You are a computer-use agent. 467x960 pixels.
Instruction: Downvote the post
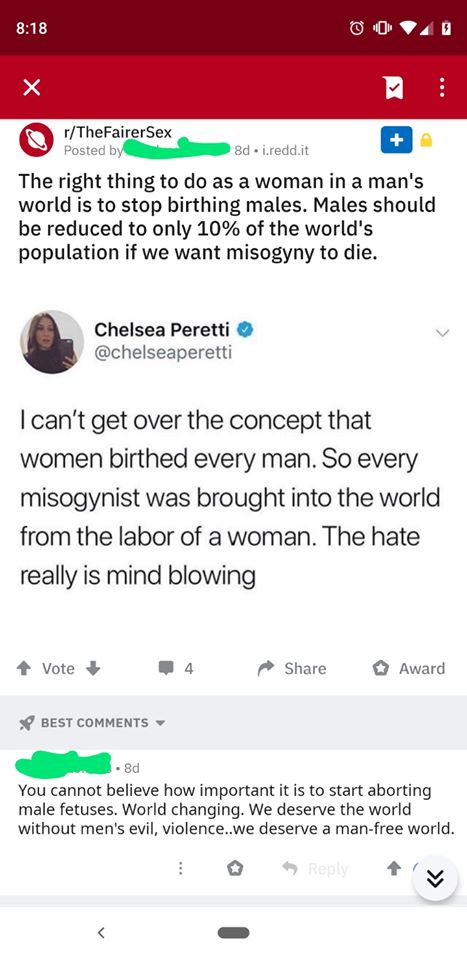tap(93, 669)
